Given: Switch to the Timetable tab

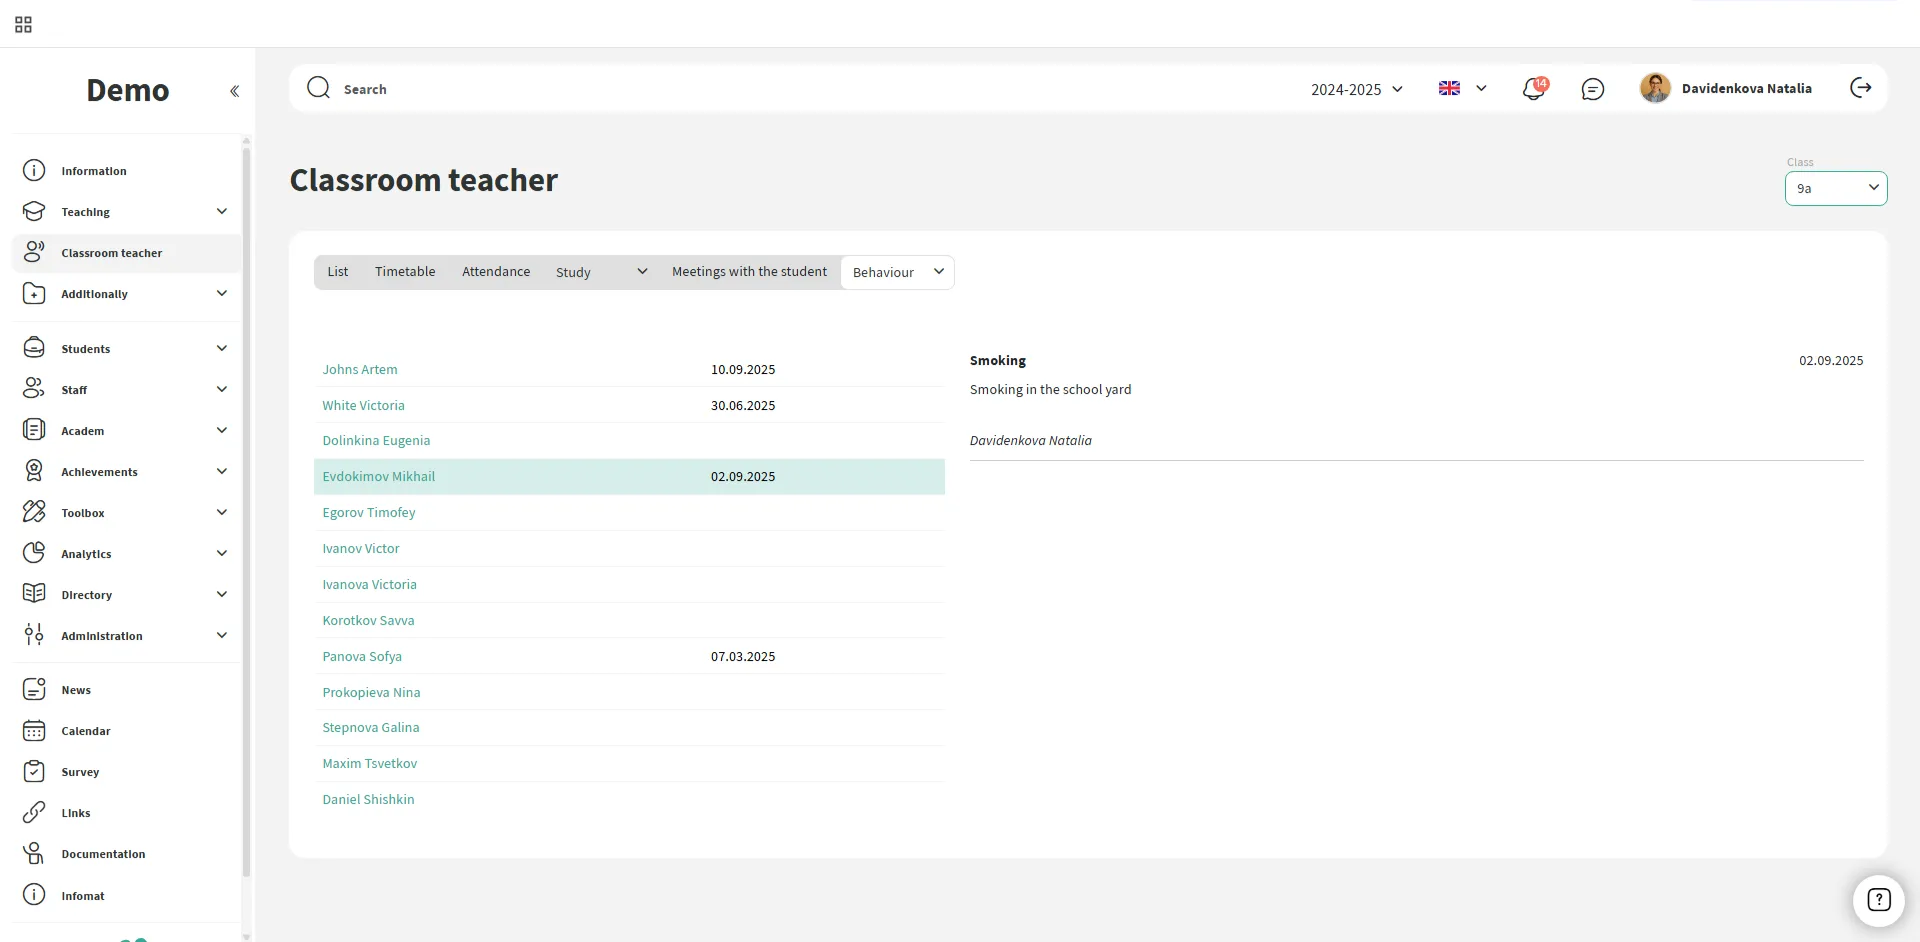Looking at the screenshot, I should pyautogui.click(x=405, y=272).
